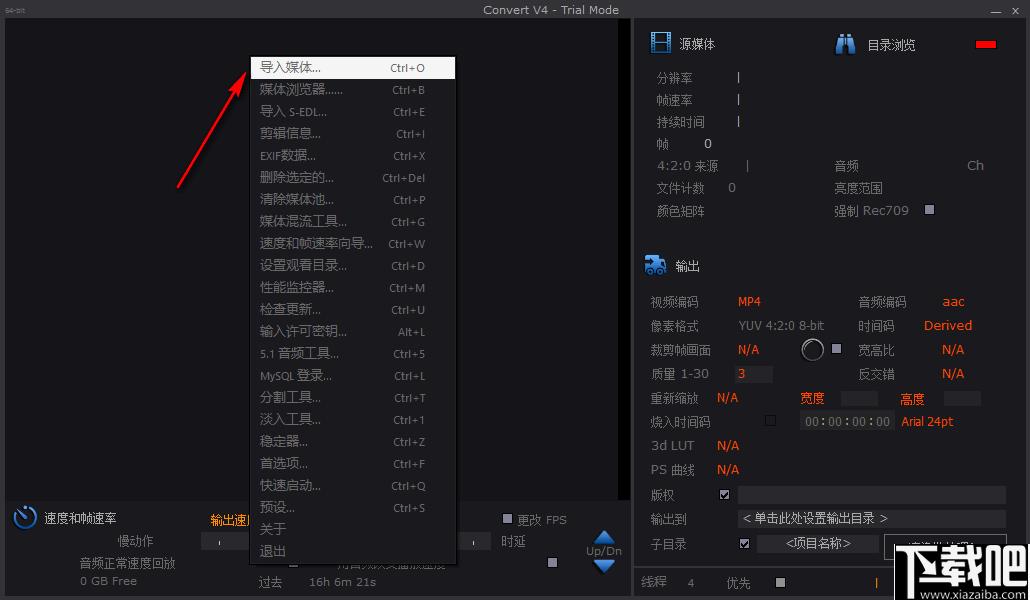Screen dimensions: 1030x600
Task: Click the Output truck icon
Action: (656, 265)
